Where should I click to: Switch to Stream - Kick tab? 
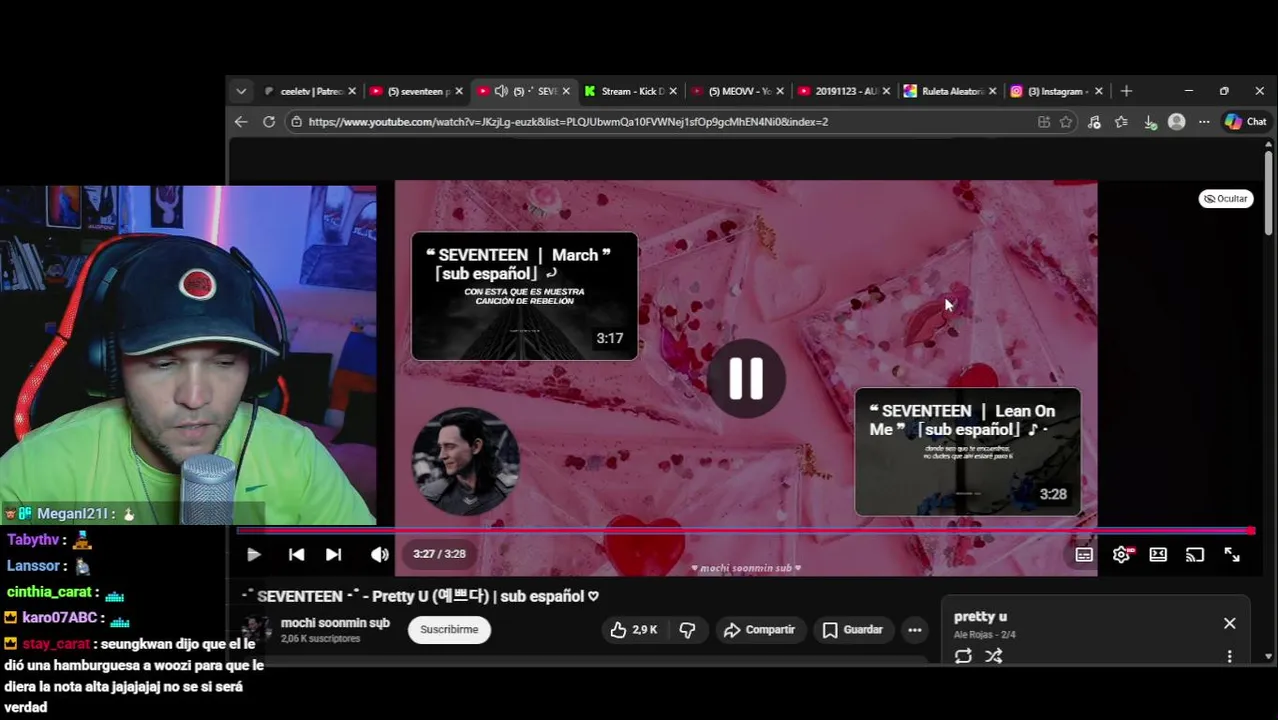pos(630,91)
